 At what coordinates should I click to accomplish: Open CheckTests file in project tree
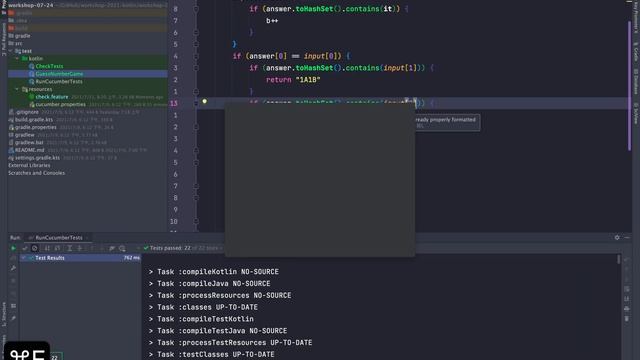coord(49,66)
